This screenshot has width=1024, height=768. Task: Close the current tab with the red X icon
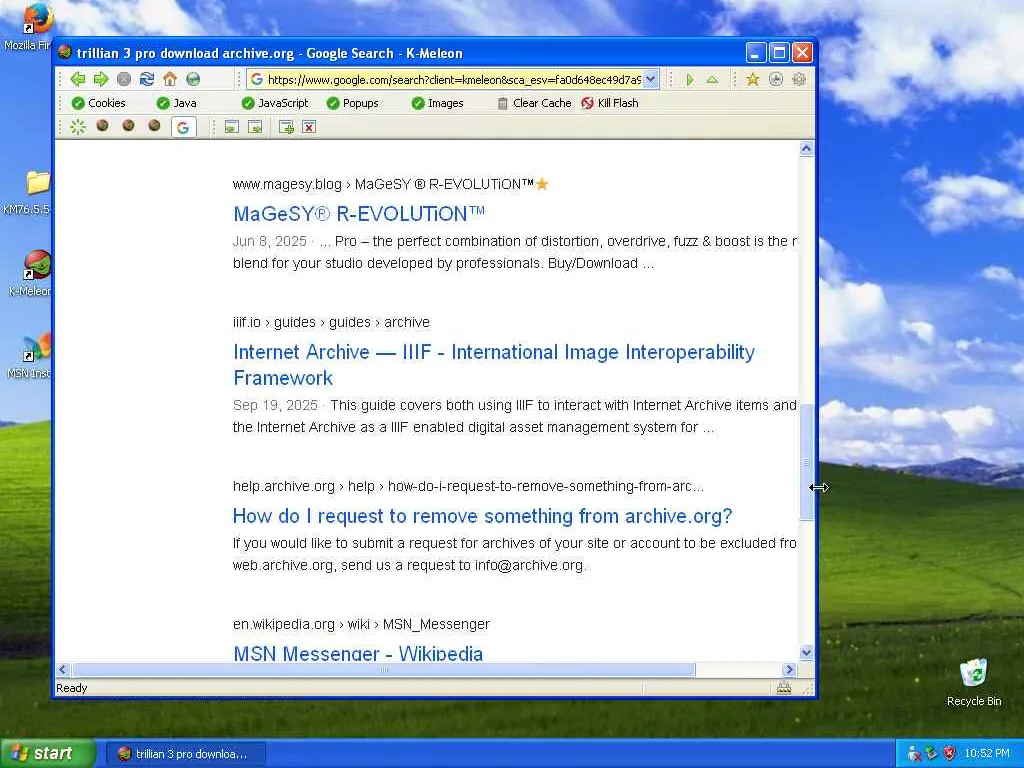tap(309, 127)
